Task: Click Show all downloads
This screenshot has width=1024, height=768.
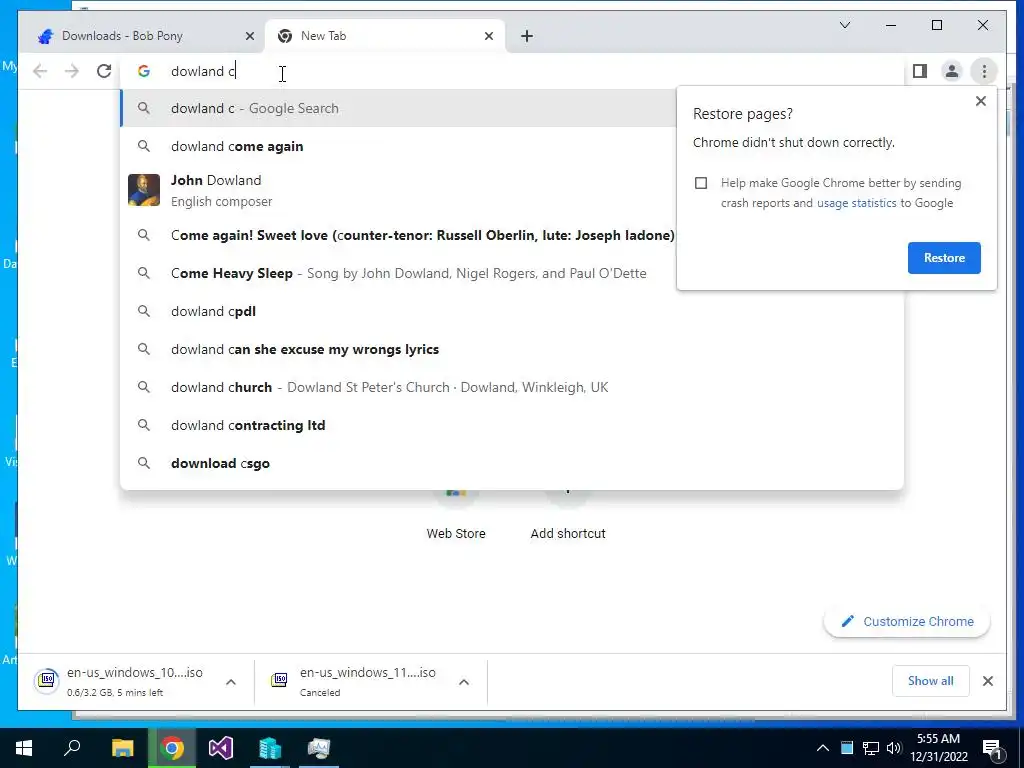Action: coord(930,681)
